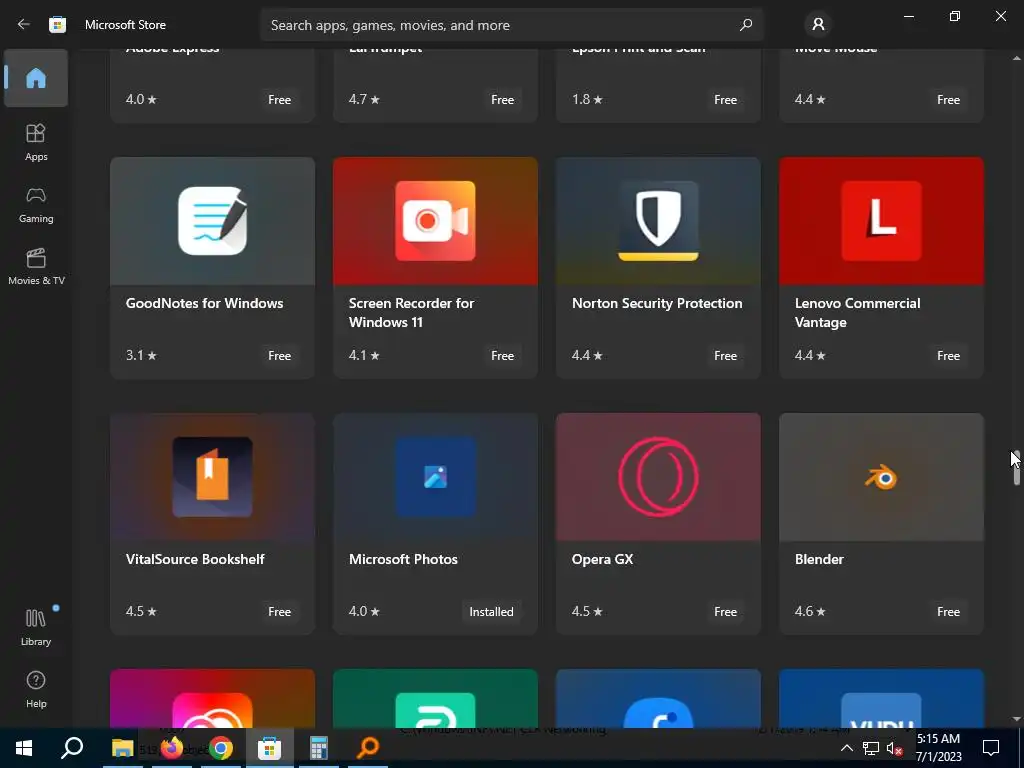Open the user account profile icon
This screenshot has width=1024, height=768.
tap(818, 25)
